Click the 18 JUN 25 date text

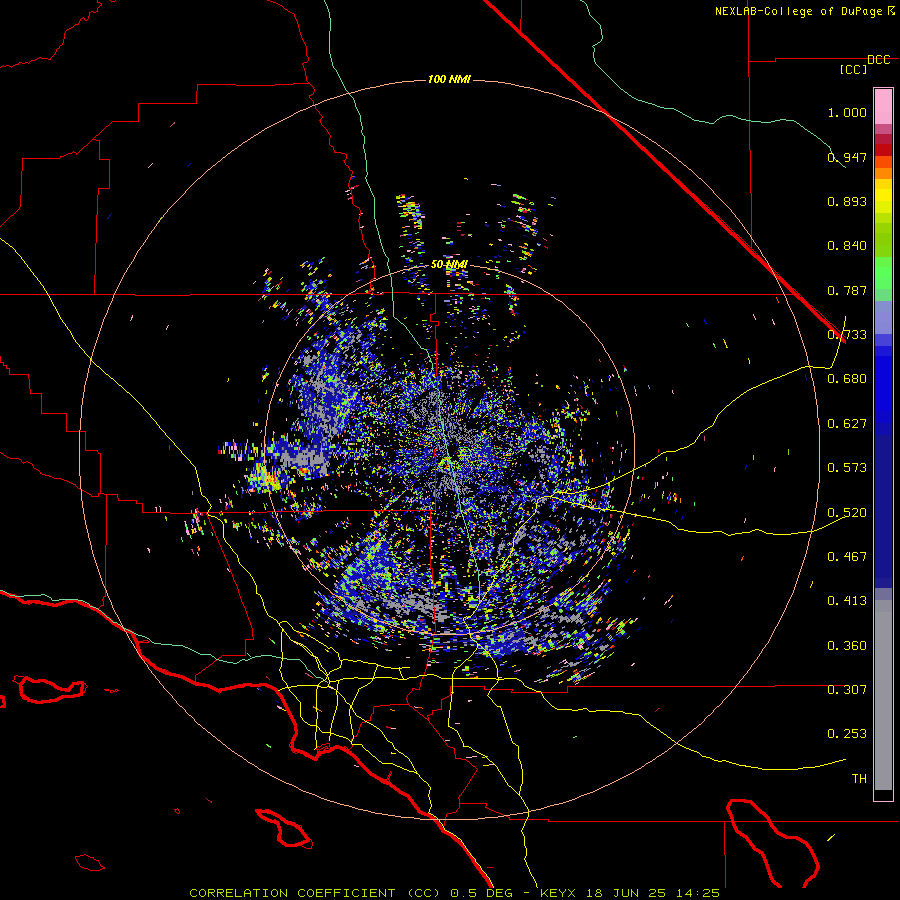point(626,893)
